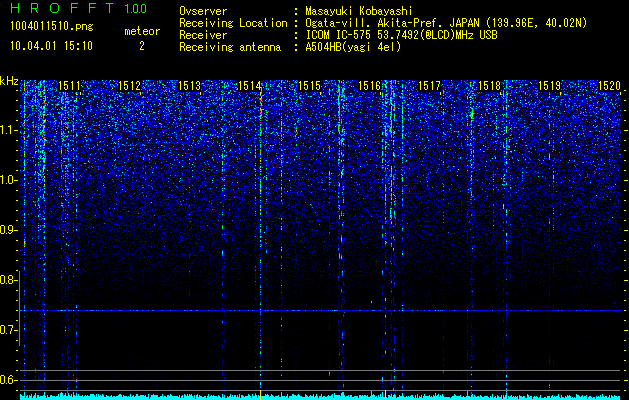
Task: Click the Receiver label
Action: coord(203,35)
